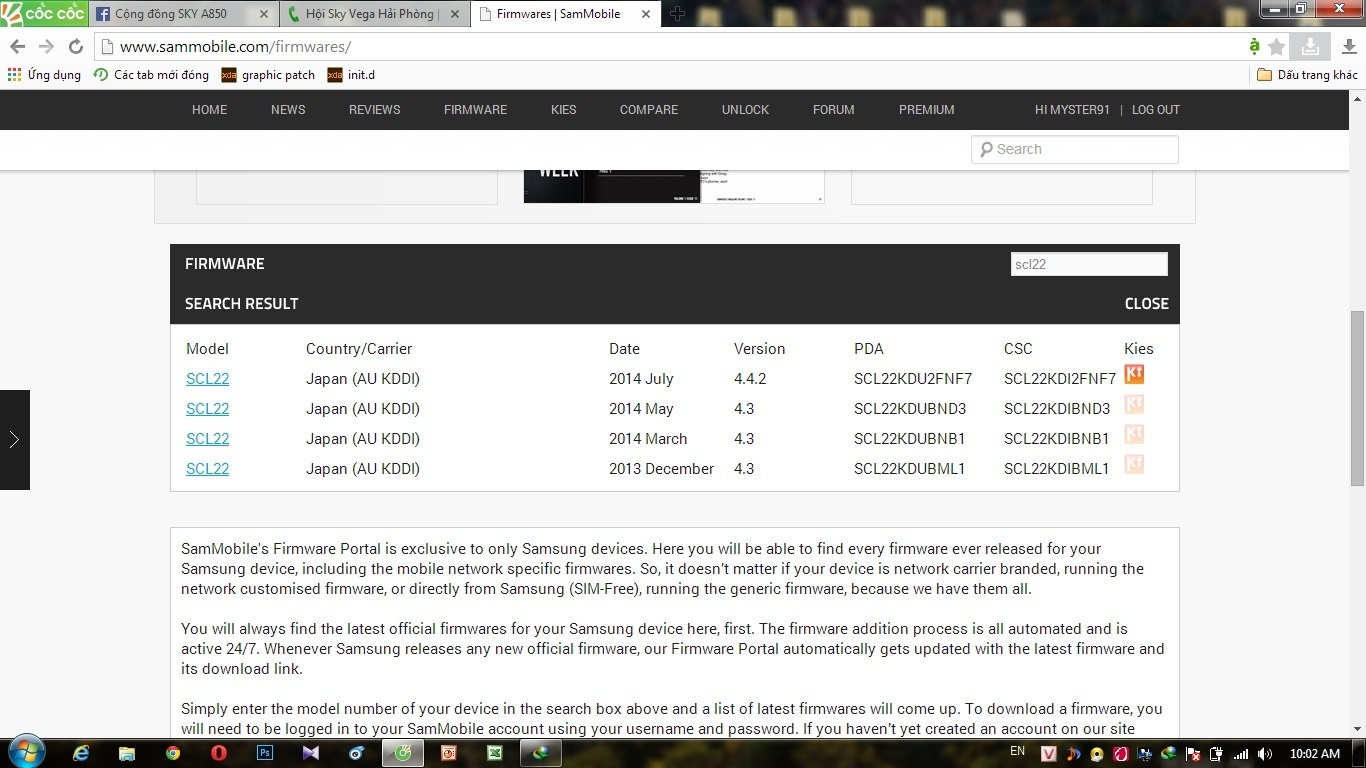Open a new browser tab with the plus button
Screen dimensions: 1366x768
click(x=677, y=14)
